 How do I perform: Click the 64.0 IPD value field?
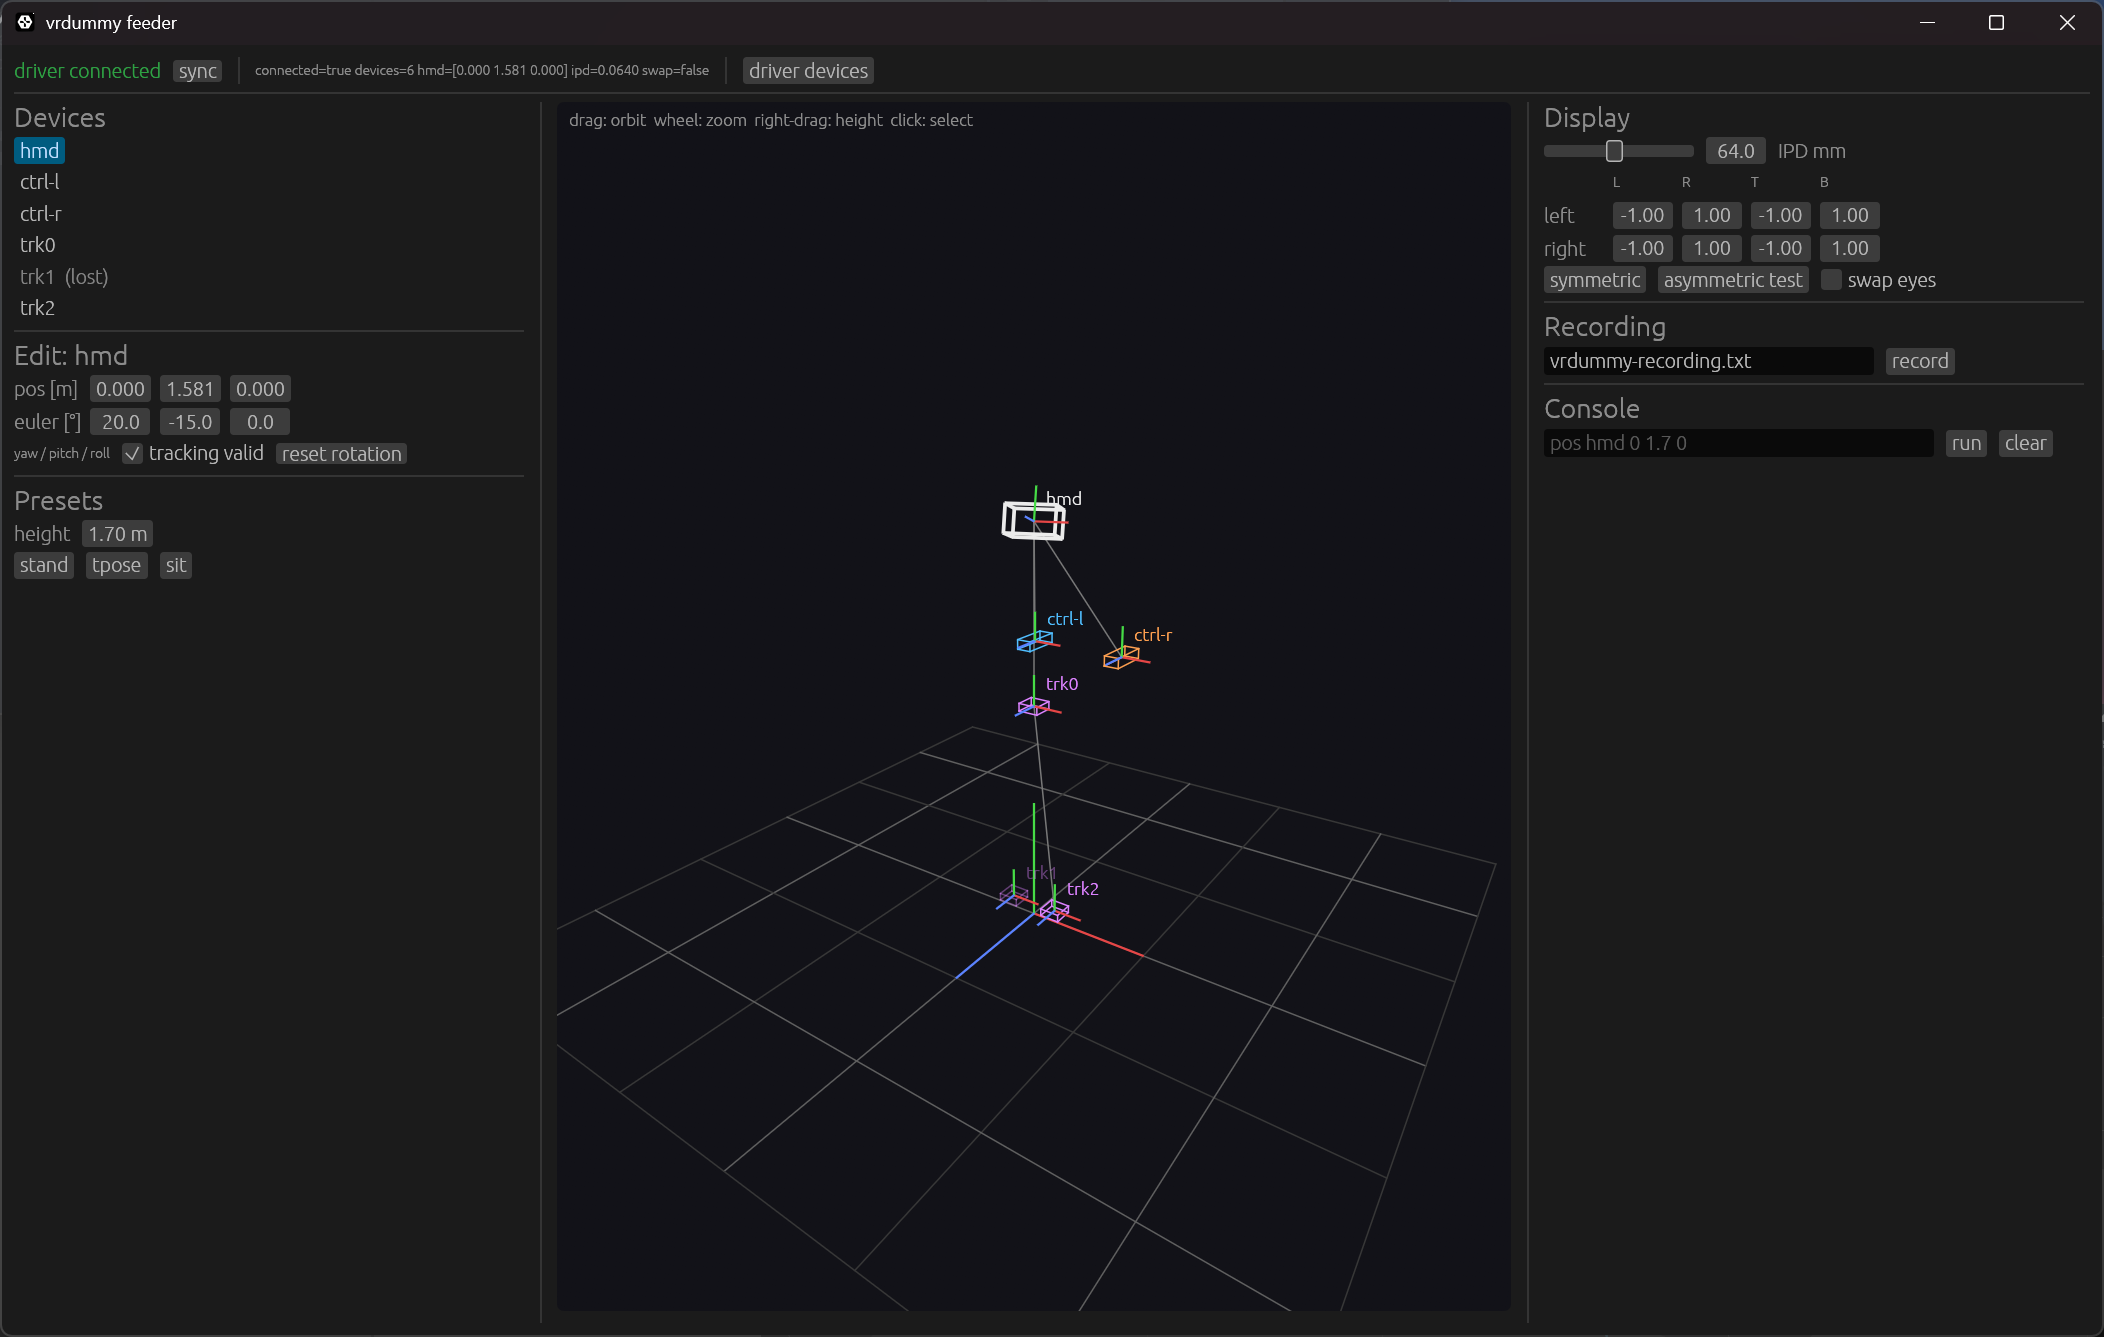[x=1735, y=151]
